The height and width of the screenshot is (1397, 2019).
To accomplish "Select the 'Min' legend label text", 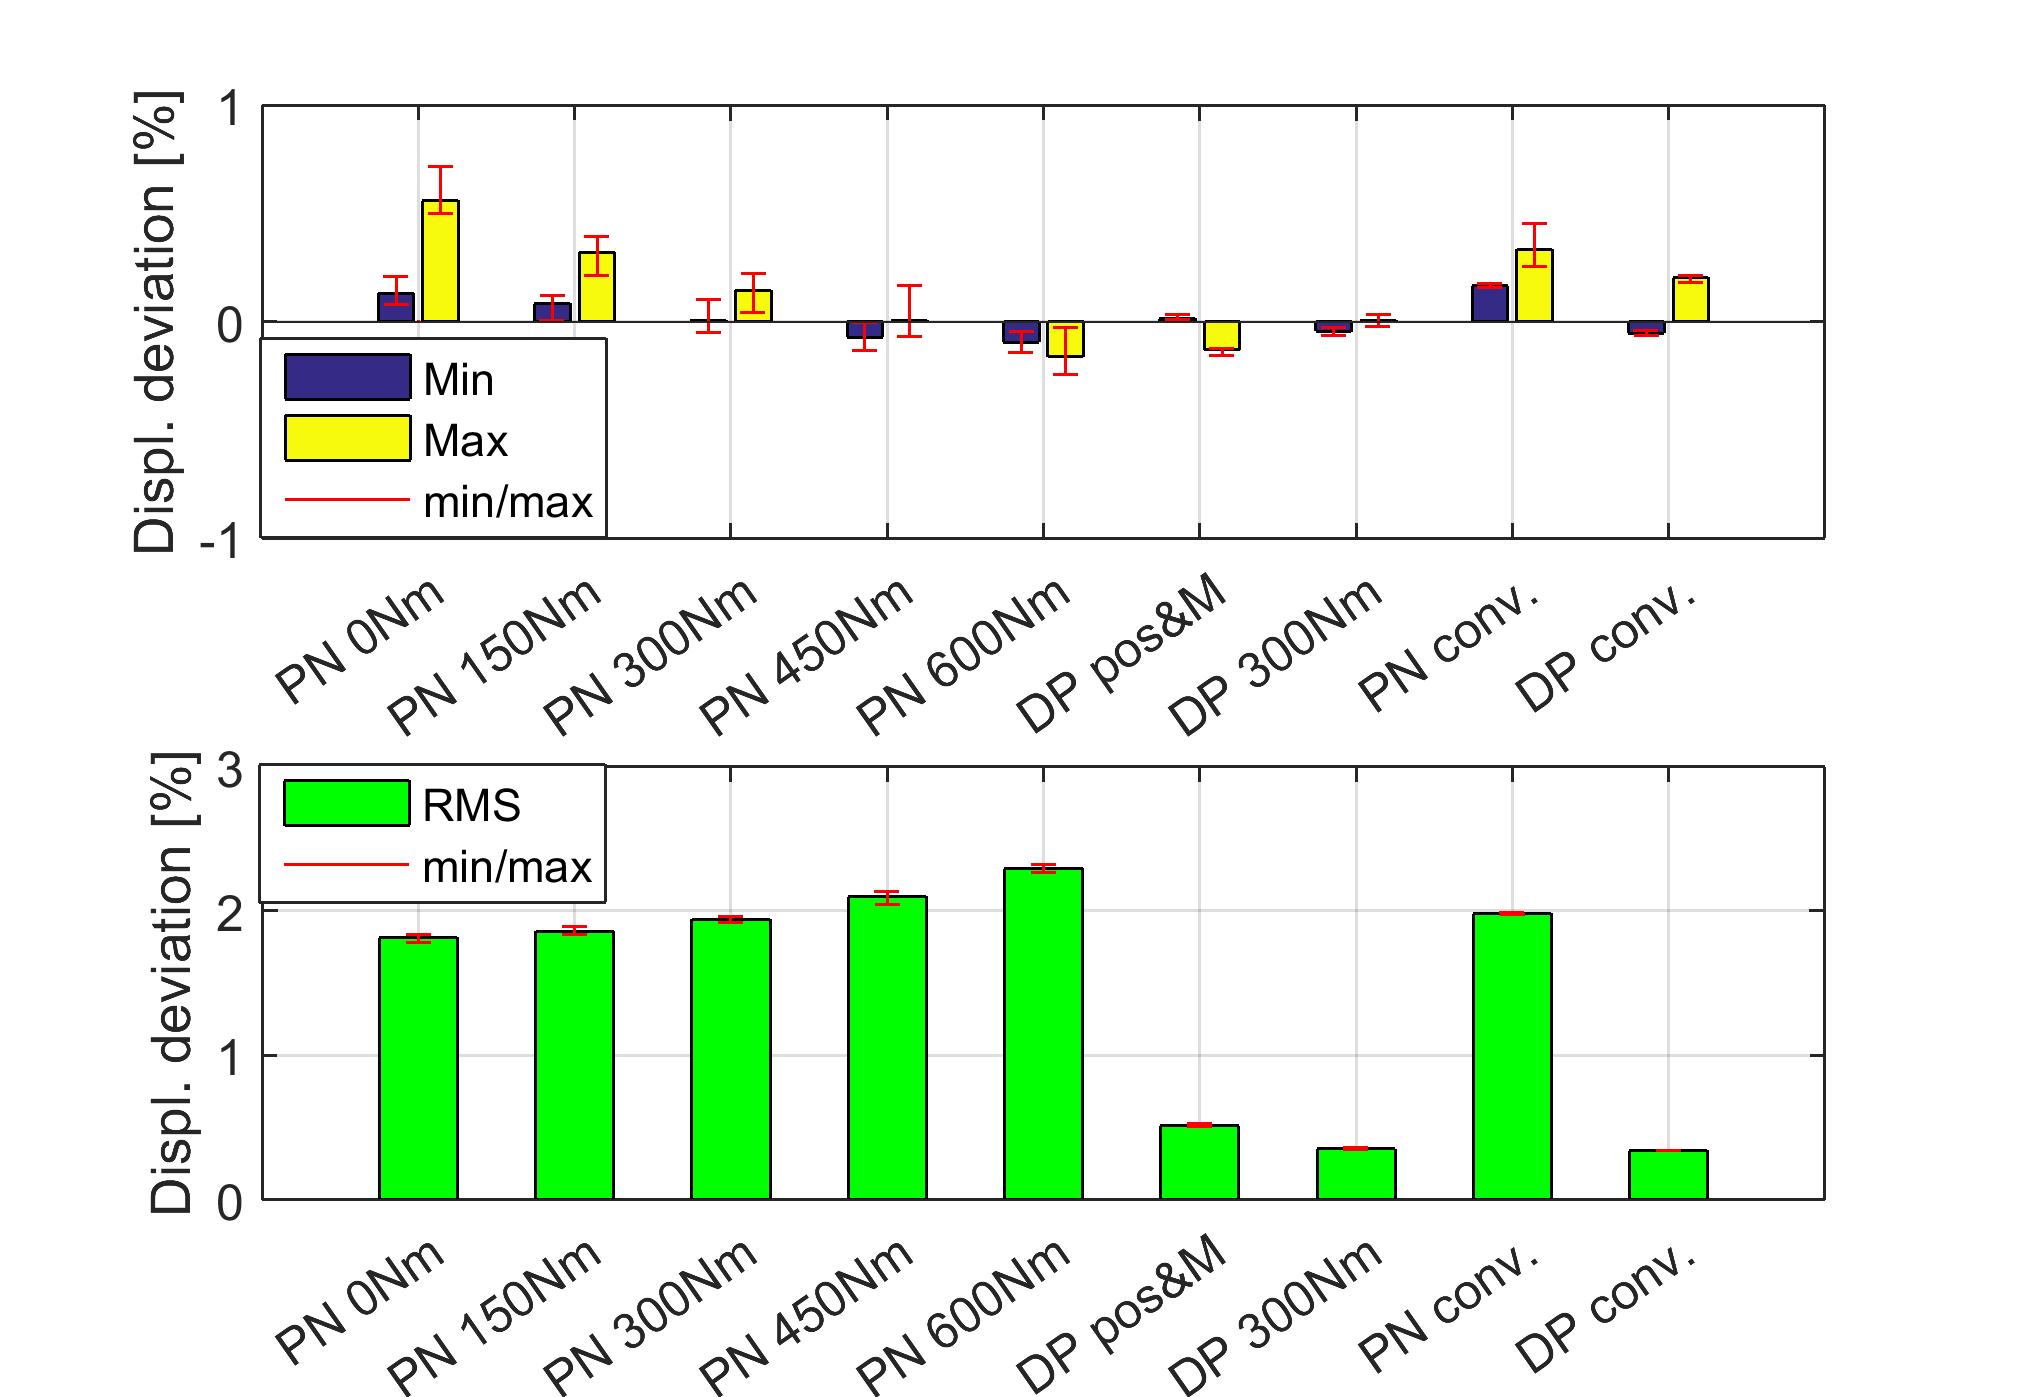I will point(458,380).
